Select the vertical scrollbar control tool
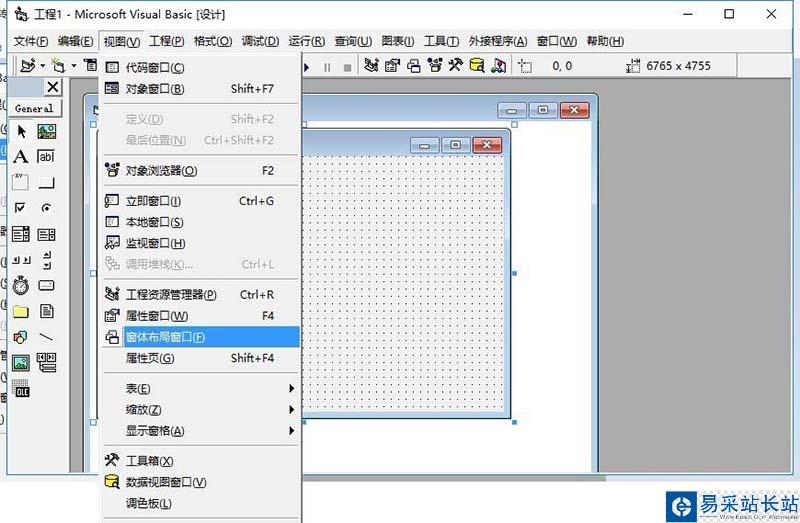 [46, 260]
